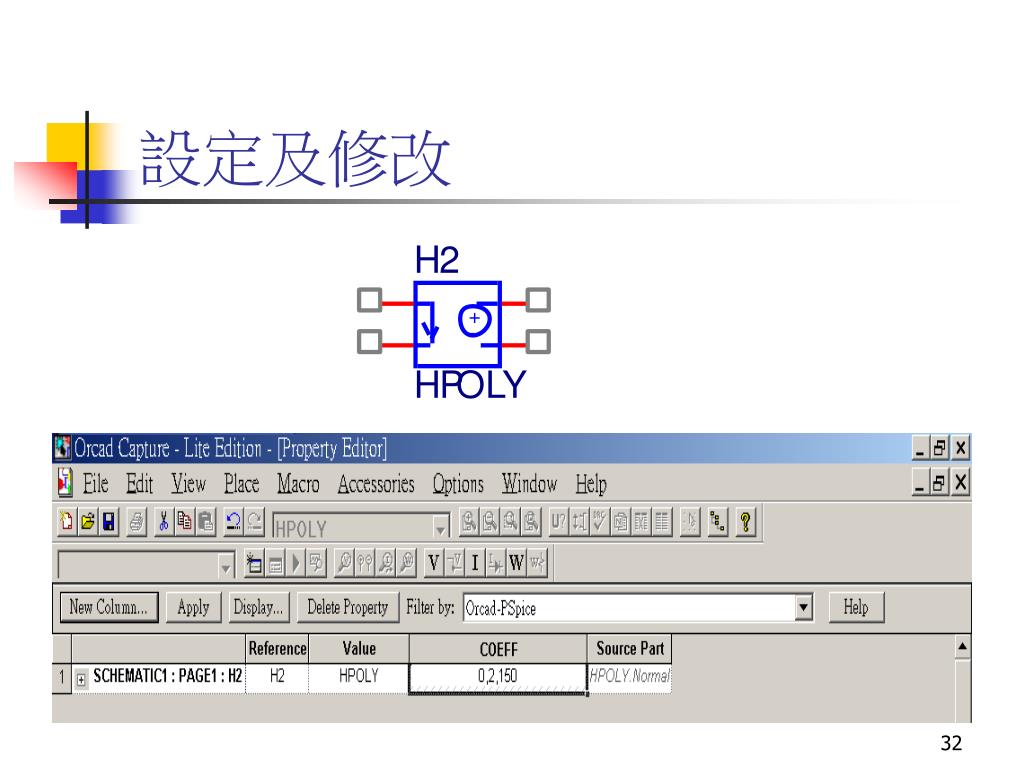This screenshot has width=1024, height=768.
Task: Open the HPOLY part dropdown arrow
Action: pyautogui.click(x=441, y=526)
